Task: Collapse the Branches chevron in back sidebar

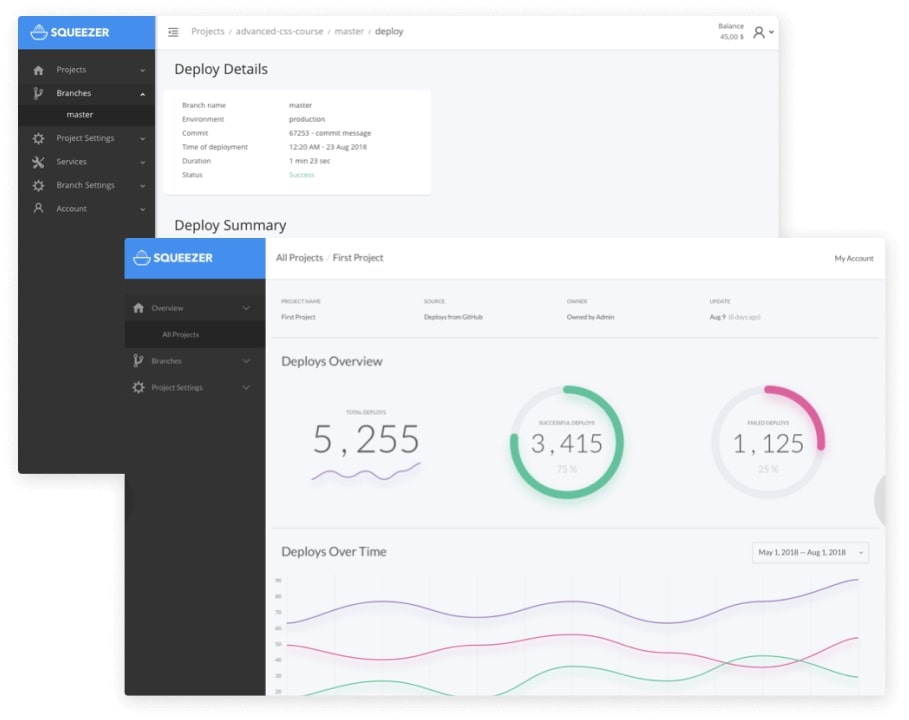Action: click(x=143, y=94)
